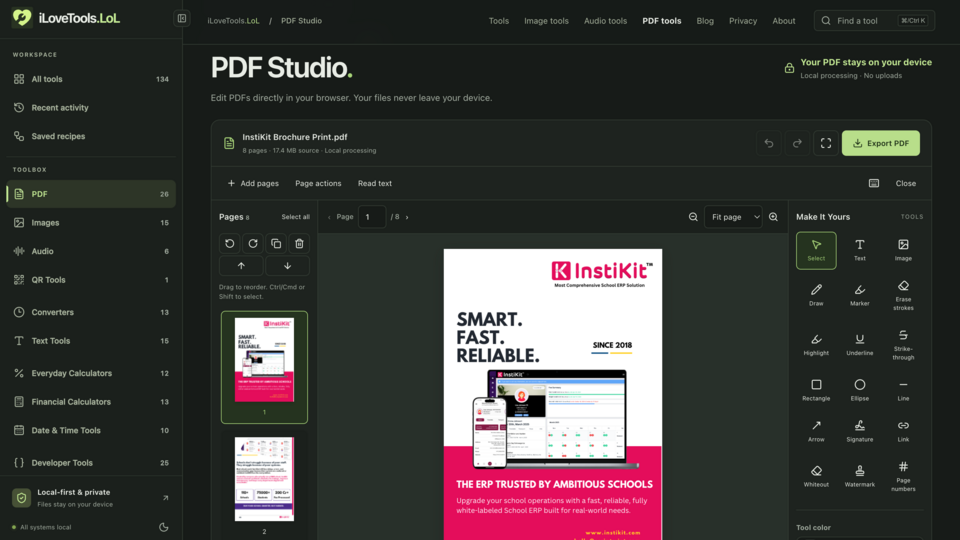Screen dimensions: 960x540
Task: Undo the last edit
Action: pyautogui.click(x=768, y=143)
